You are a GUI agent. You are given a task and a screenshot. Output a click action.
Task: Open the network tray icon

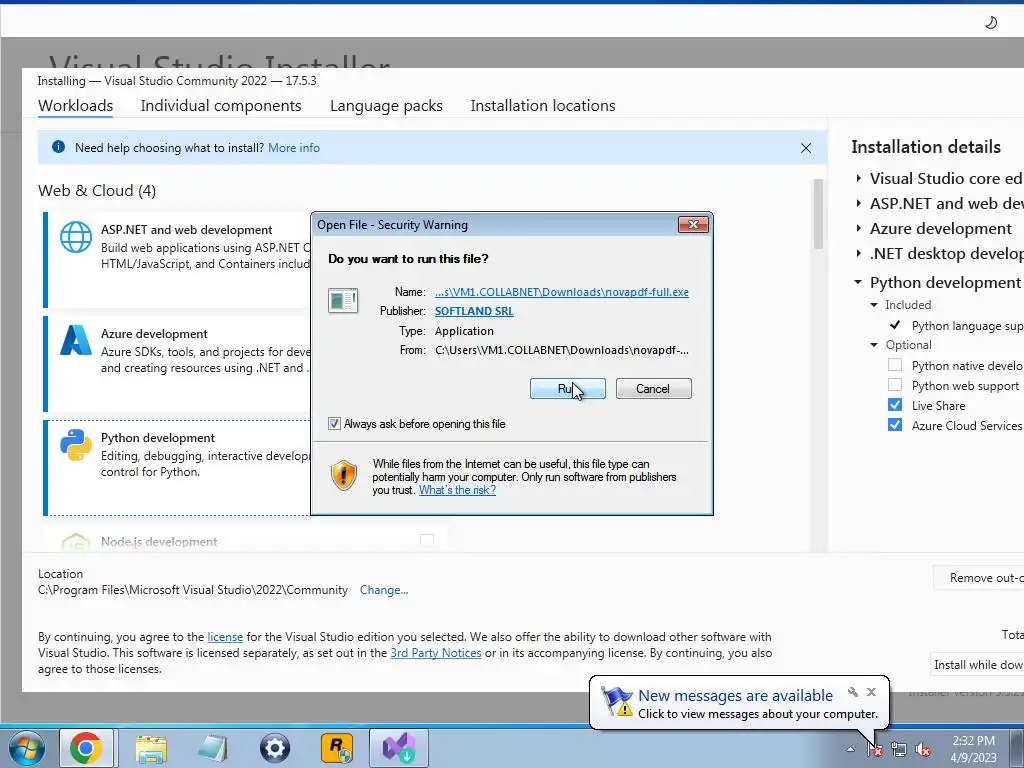click(x=899, y=750)
